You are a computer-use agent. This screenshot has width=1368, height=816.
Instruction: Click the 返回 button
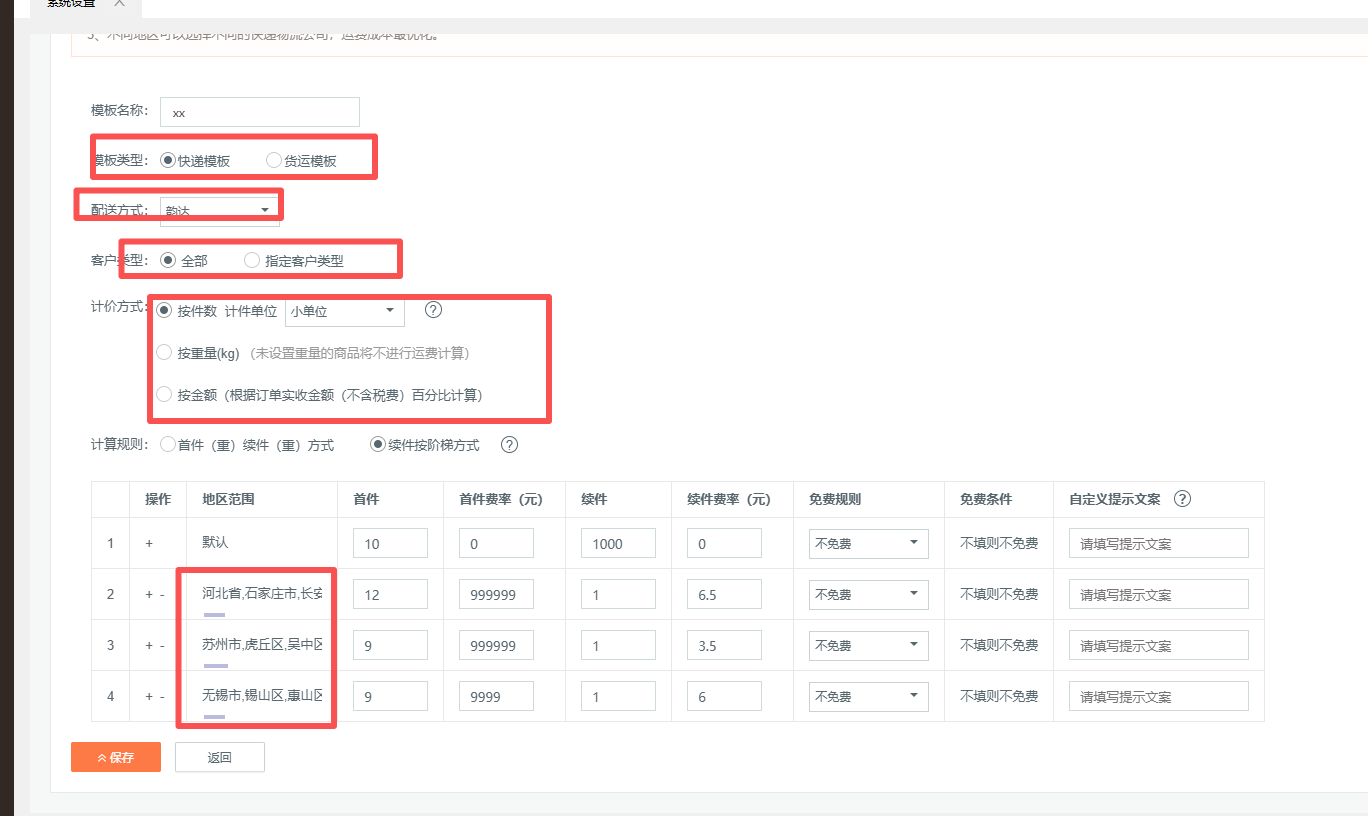(220, 757)
